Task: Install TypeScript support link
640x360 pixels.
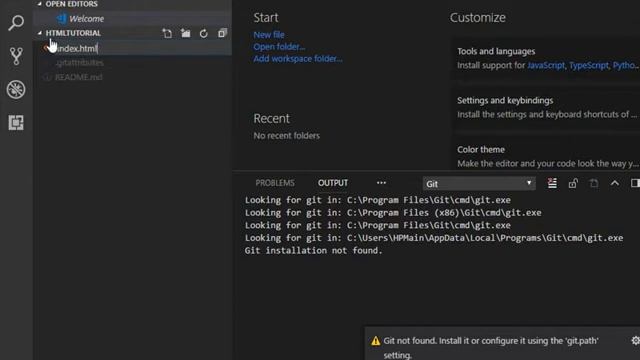Action: pyautogui.click(x=588, y=65)
